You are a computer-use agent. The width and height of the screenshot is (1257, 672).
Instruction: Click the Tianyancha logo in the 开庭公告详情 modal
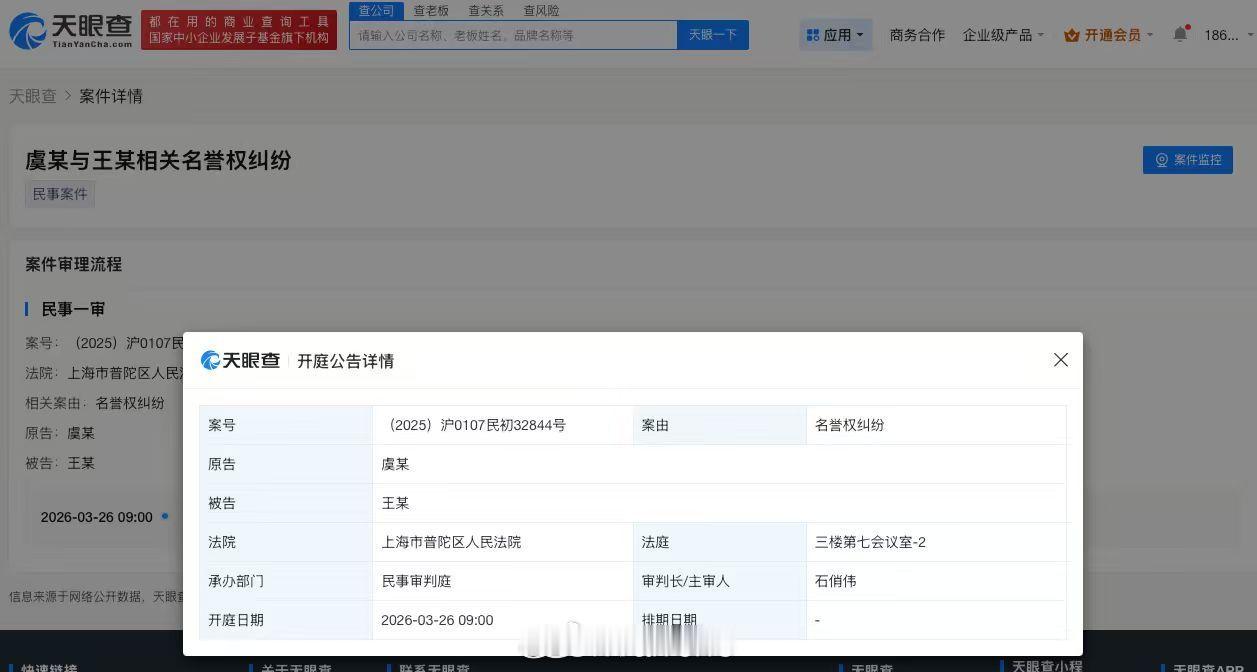pos(240,360)
